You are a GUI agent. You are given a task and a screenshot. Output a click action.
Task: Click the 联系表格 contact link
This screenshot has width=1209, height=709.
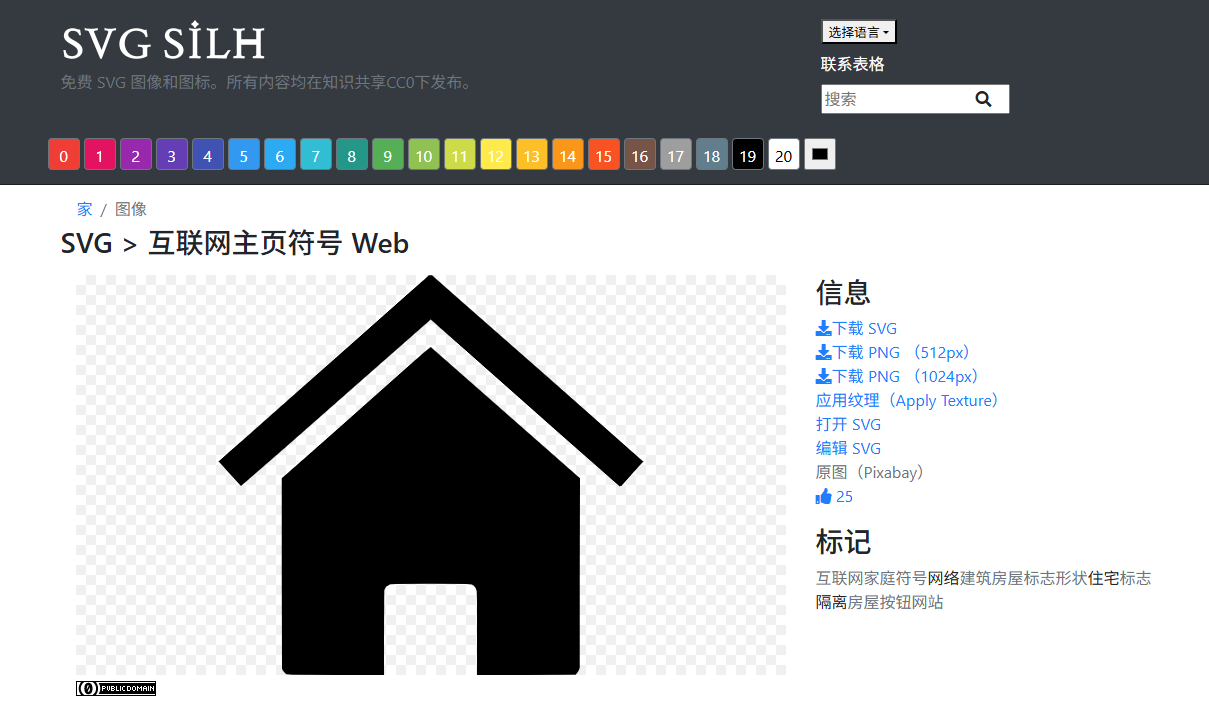coord(852,64)
